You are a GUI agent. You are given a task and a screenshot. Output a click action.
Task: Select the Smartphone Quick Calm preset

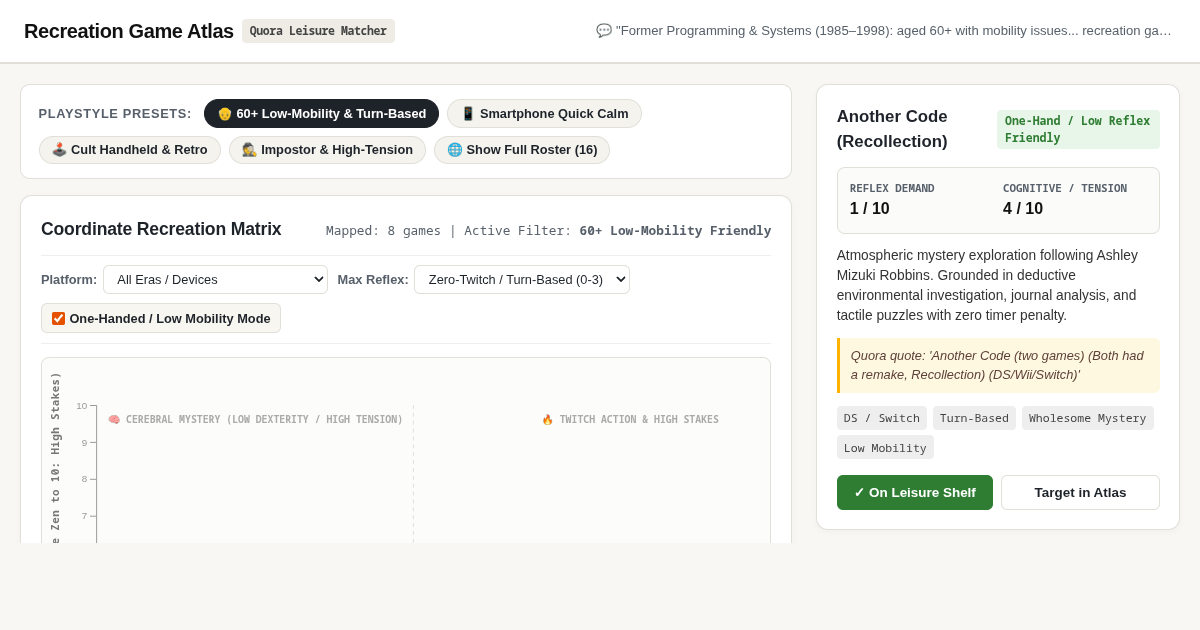click(544, 114)
